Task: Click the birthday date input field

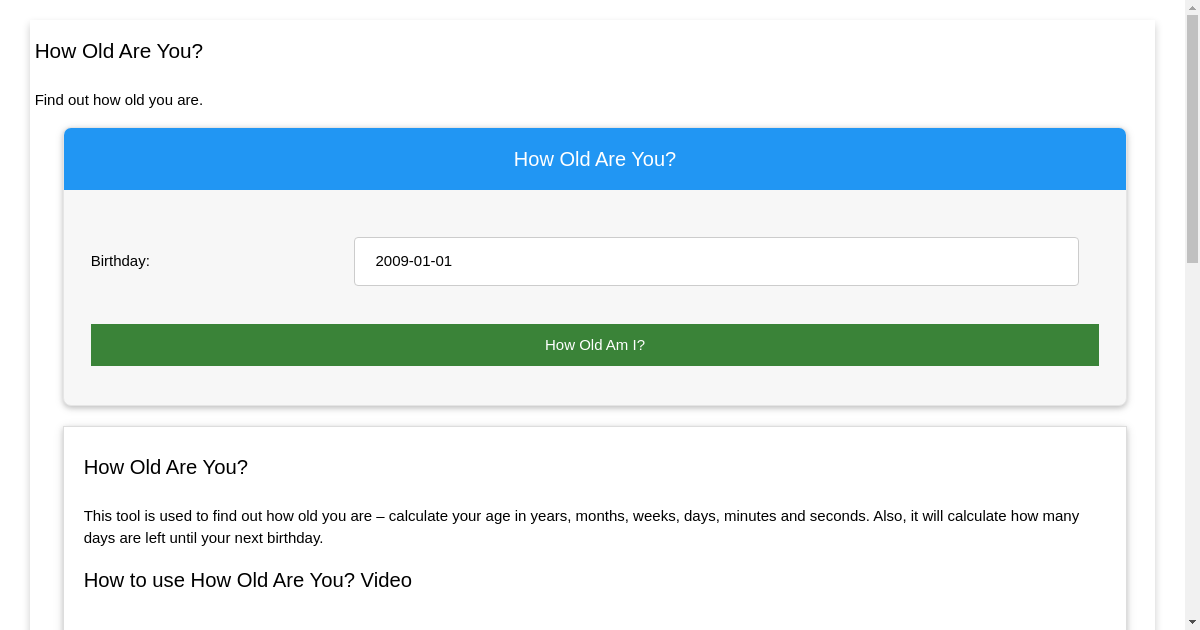Action: click(x=716, y=261)
